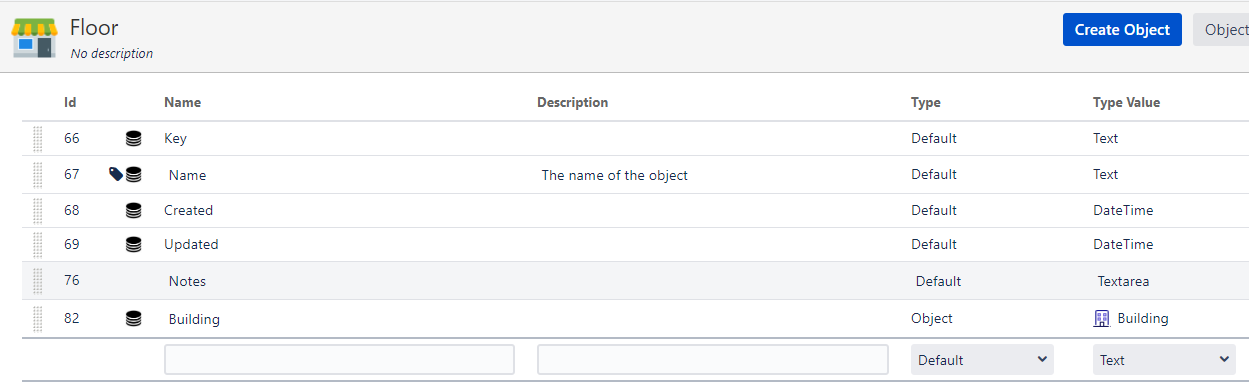Focus the new attribute Description input field

[x=713, y=360]
